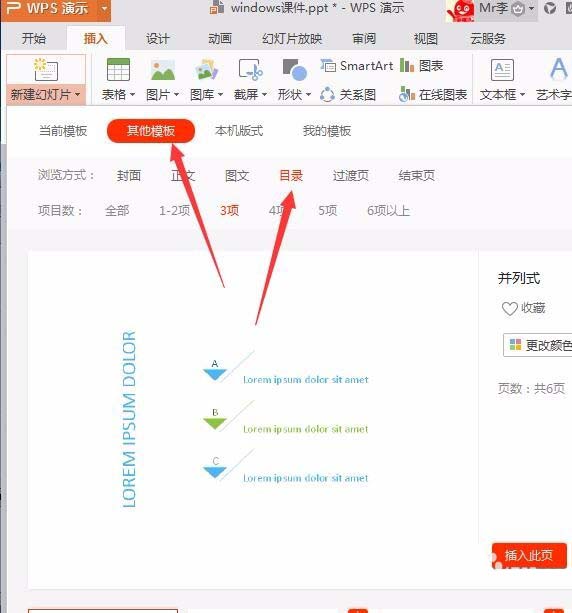Click the 插入此页 insert page button

[529, 555]
